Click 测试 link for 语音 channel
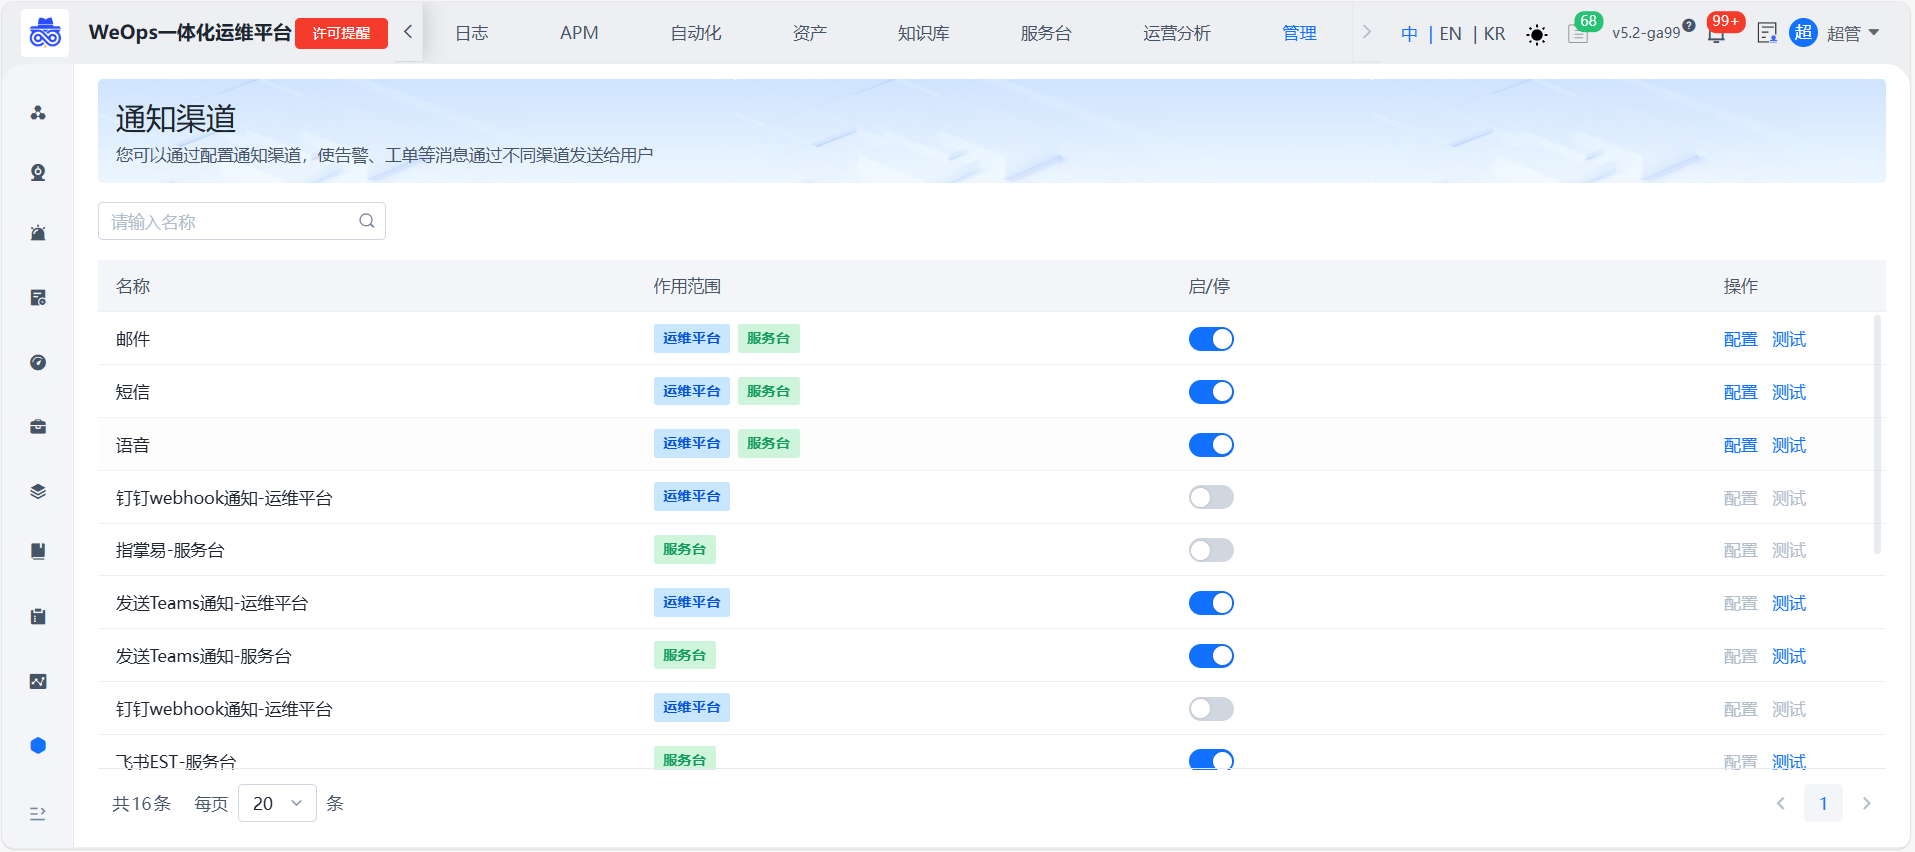This screenshot has height=852, width=1915. 1788,445
